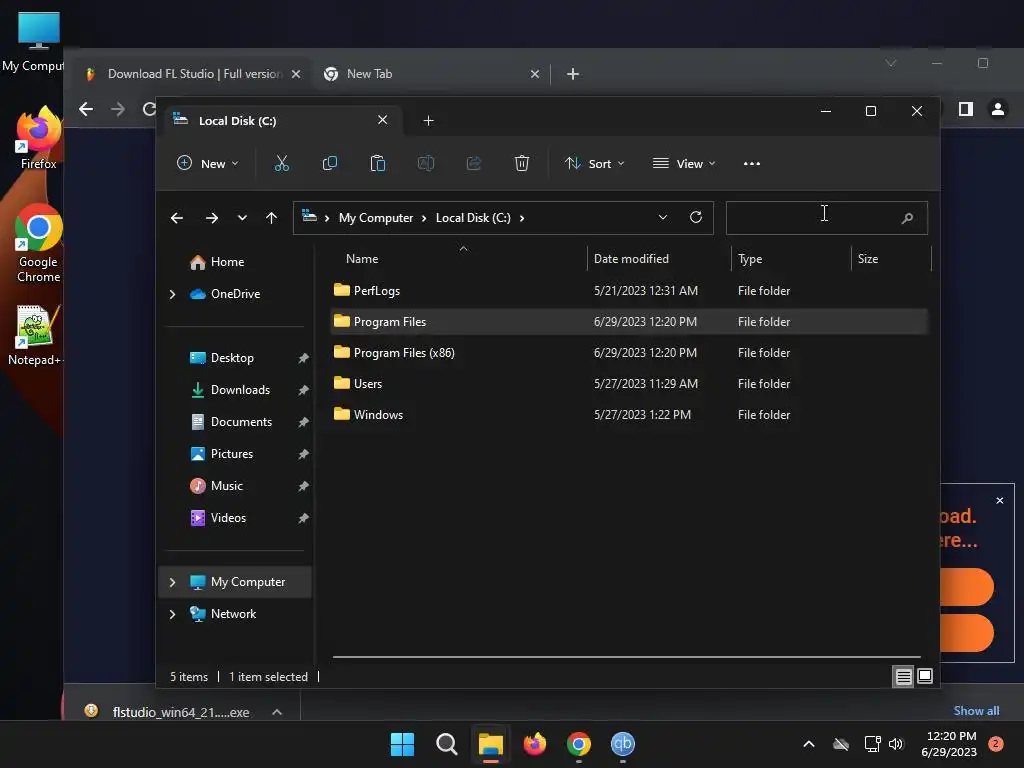This screenshot has width=1024, height=768.
Task: Click the Delete trash can icon
Action: click(x=521, y=163)
